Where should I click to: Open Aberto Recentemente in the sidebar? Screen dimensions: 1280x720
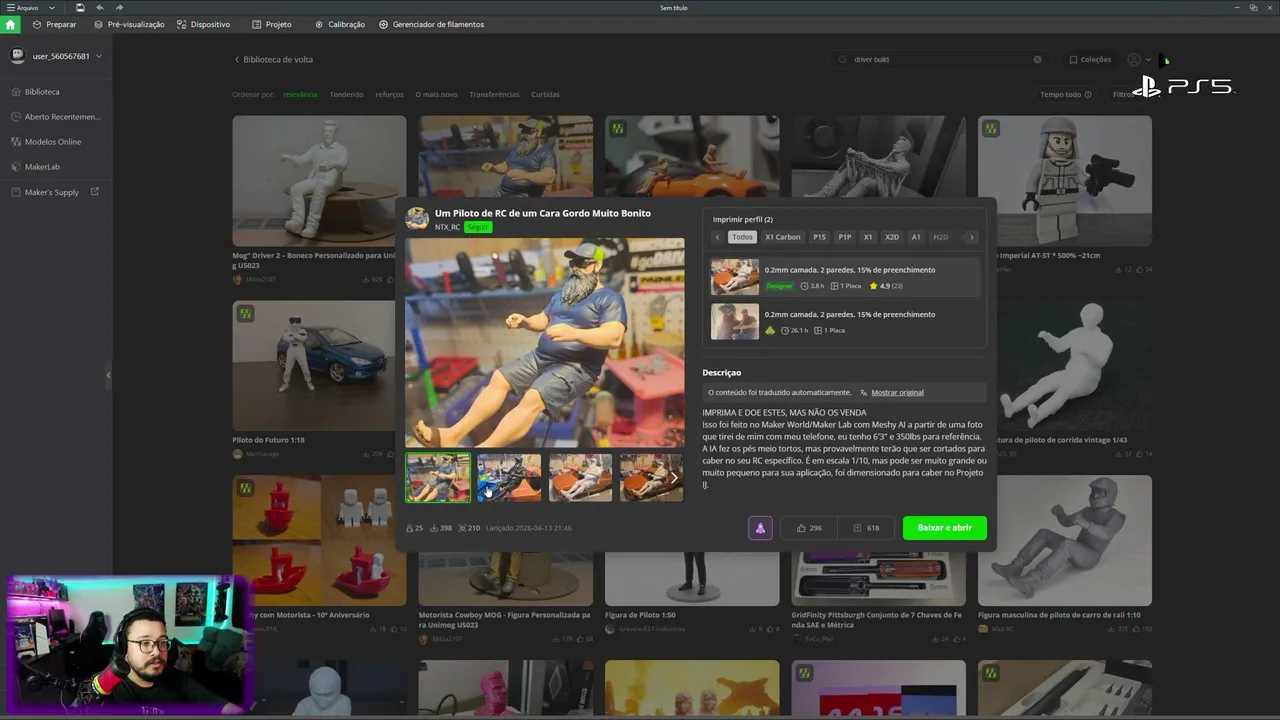point(56,117)
